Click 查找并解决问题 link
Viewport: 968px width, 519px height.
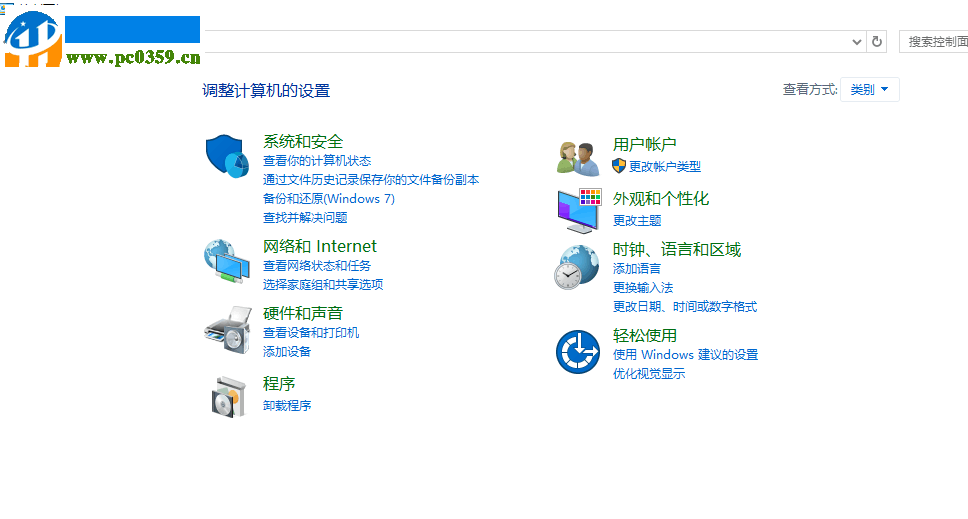305,218
